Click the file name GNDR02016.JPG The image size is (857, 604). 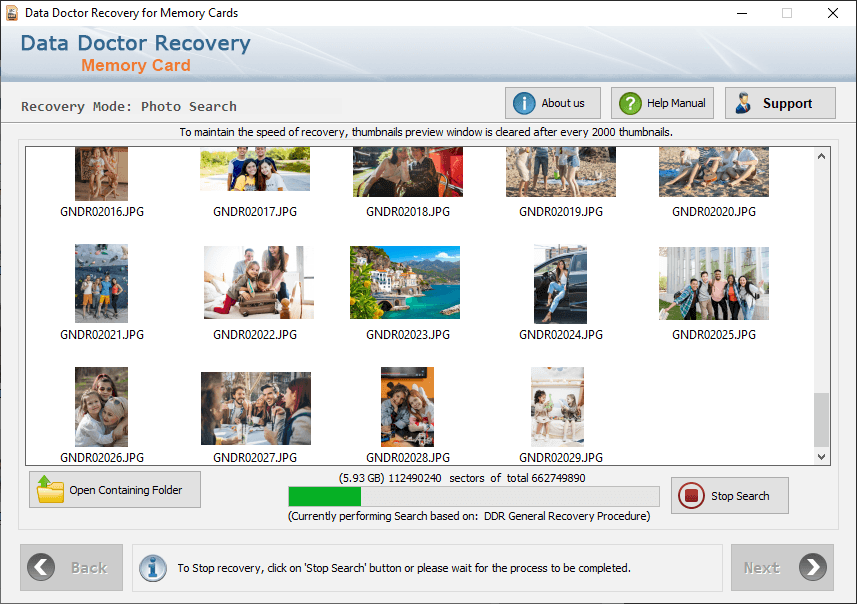(x=102, y=212)
